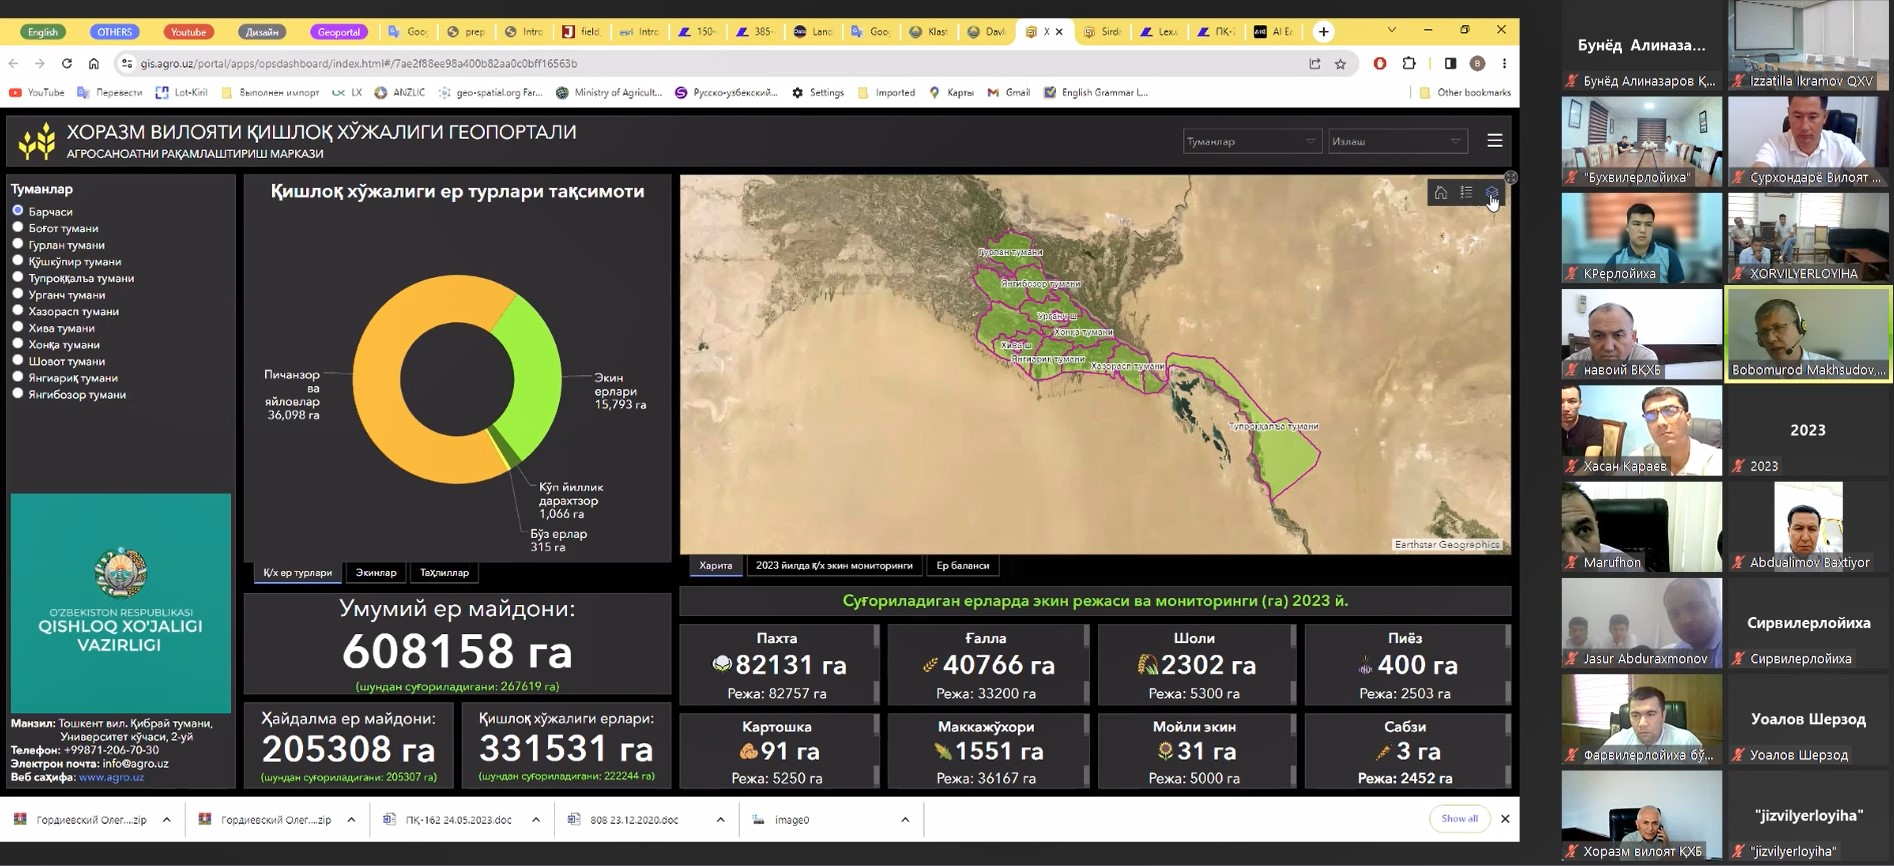Viewport: 1894px width, 866px height.
Task: Follow the www.agro.uz website link
Action: pyautogui.click(x=111, y=777)
